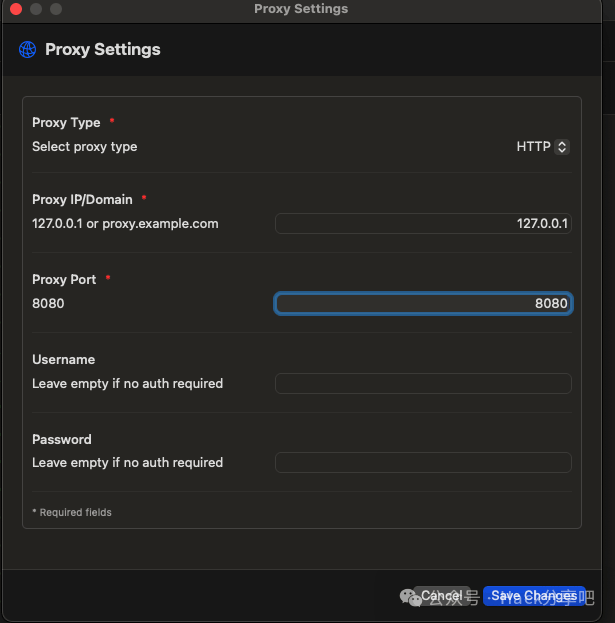The height and width of the screenshot is (623, 615).
Task: Save the proxy configuration with Save Changes
Action: click(533, 596)
